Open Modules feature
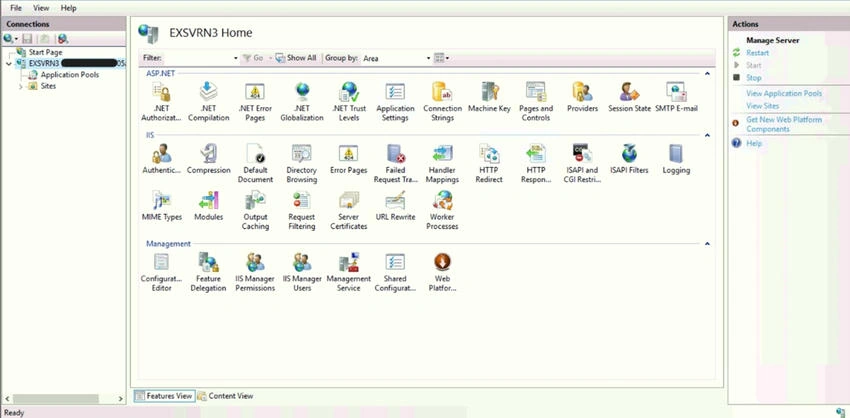This screenshot has height=418, width=850. click(208, 206)
